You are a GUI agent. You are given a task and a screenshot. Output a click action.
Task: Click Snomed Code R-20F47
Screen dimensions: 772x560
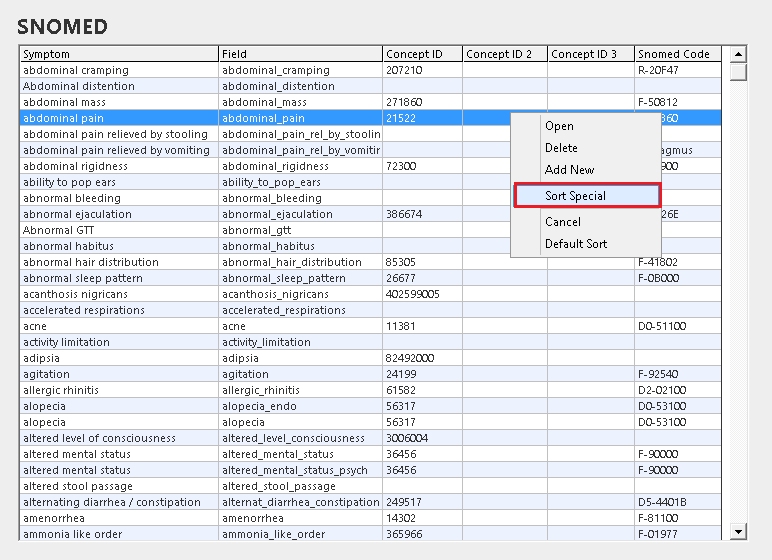pos(678,70)
